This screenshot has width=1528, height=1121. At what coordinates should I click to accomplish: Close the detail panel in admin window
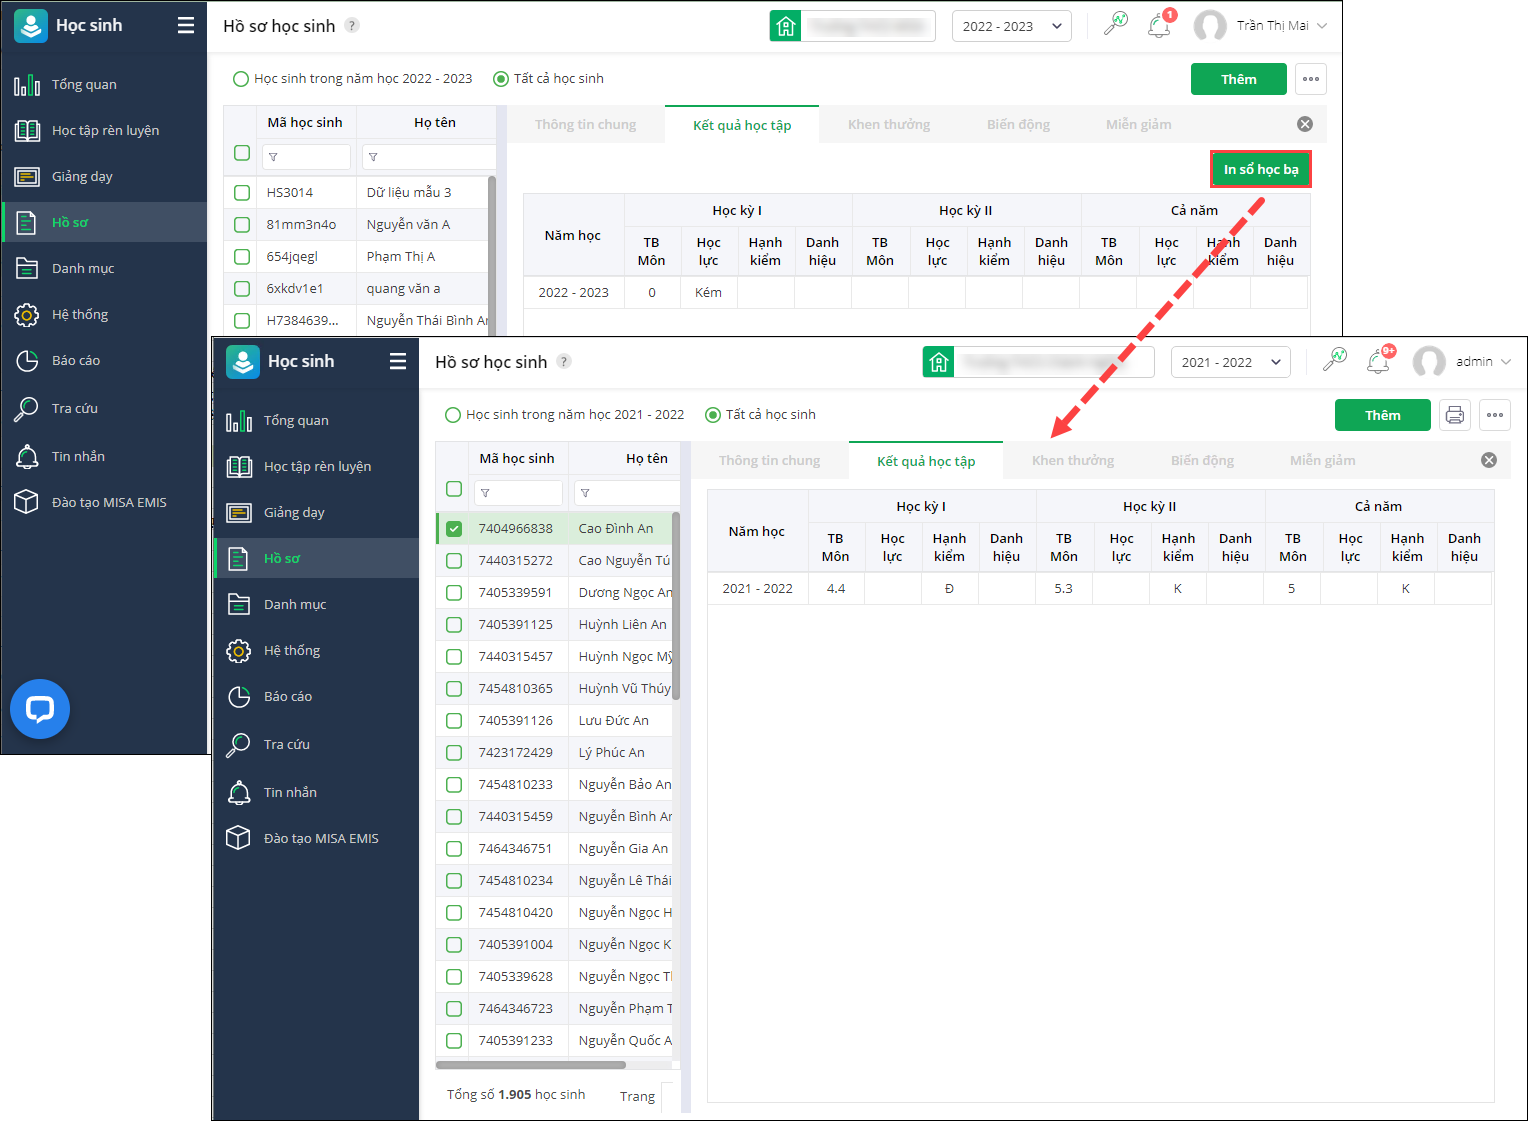pyautogui.click(x=1489, y=460)
